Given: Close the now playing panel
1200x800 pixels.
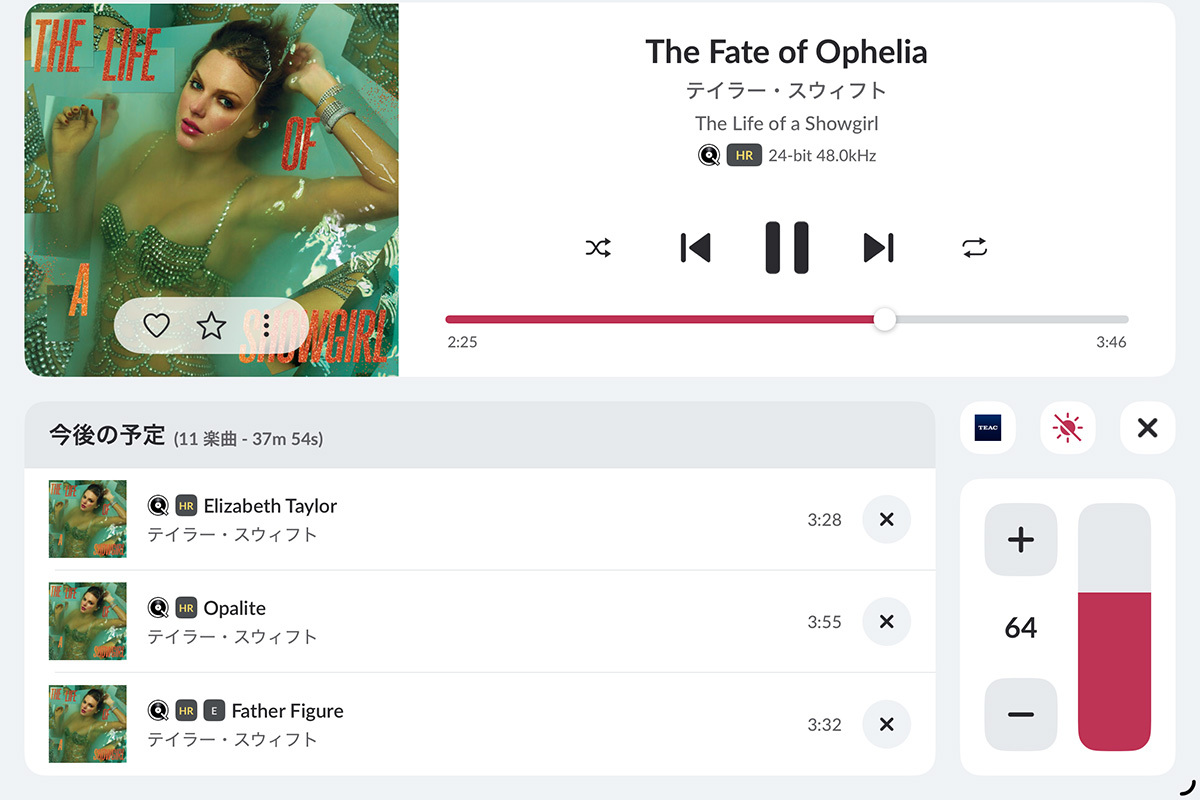Looking at the screenshot, I should (x=1147, y=428).
